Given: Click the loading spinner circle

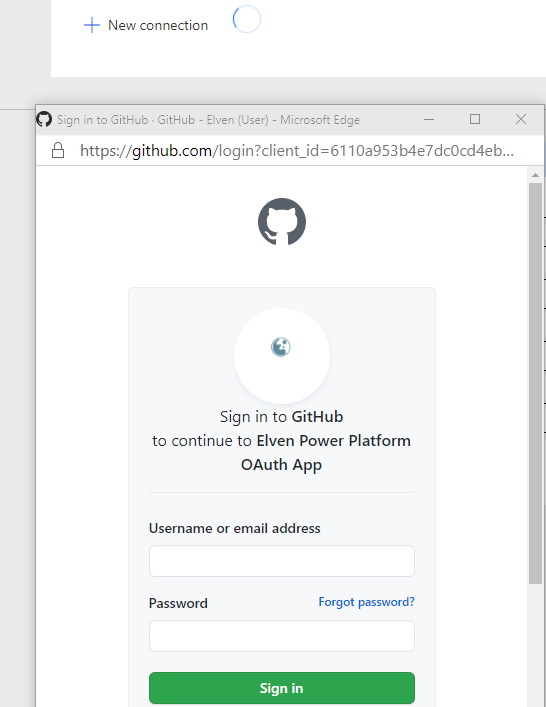Looking at the screenshot, I should [247, 19].
